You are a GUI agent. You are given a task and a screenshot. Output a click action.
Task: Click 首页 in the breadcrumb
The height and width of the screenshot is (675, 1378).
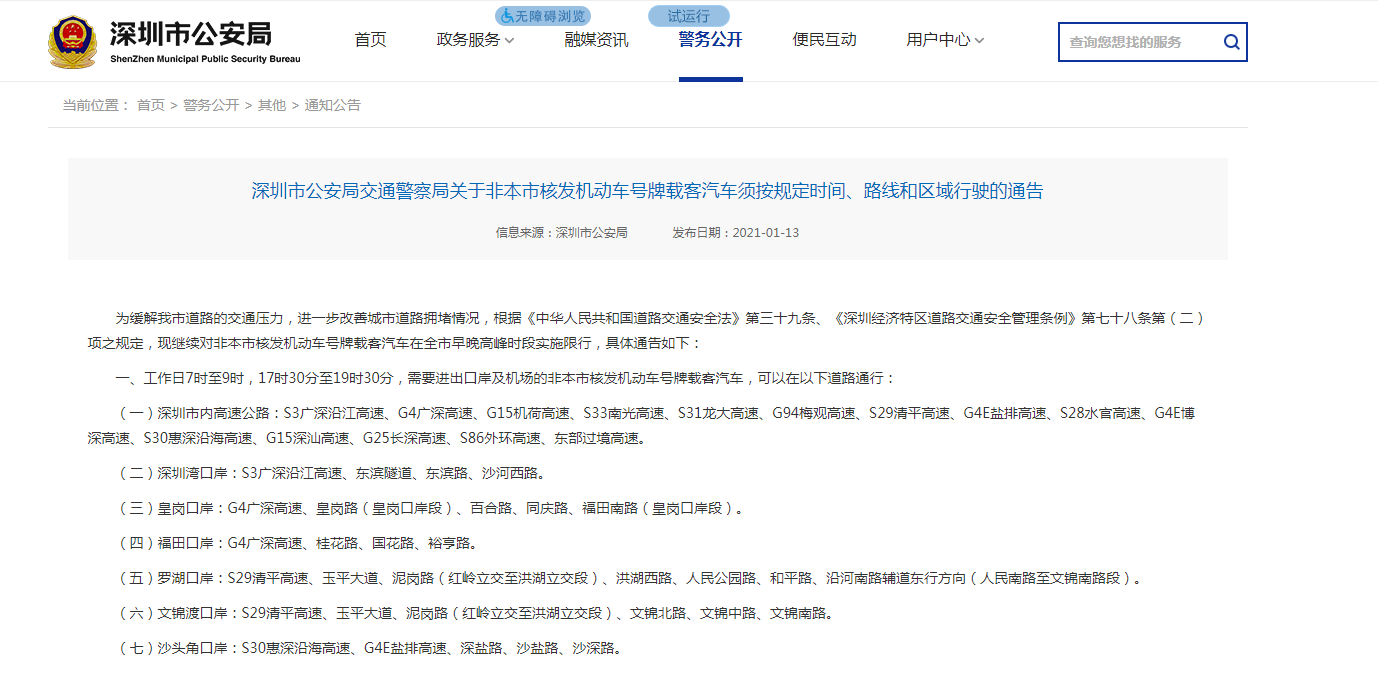coord(151,105)
